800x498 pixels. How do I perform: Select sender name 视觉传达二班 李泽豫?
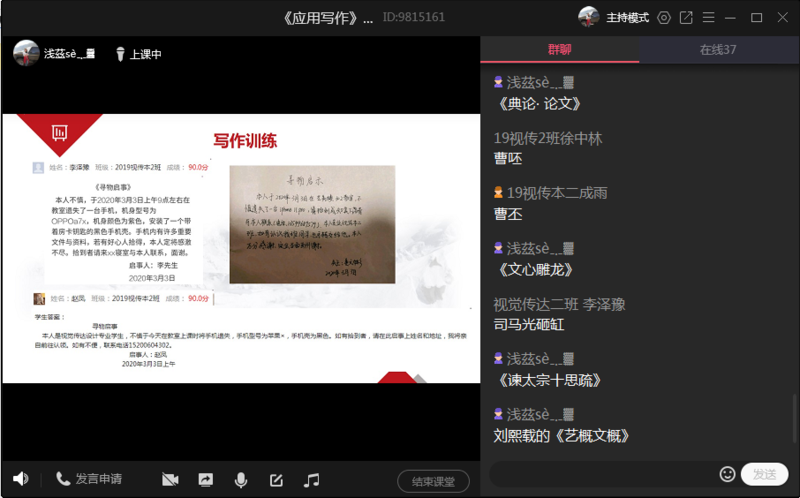coord(559,305)
